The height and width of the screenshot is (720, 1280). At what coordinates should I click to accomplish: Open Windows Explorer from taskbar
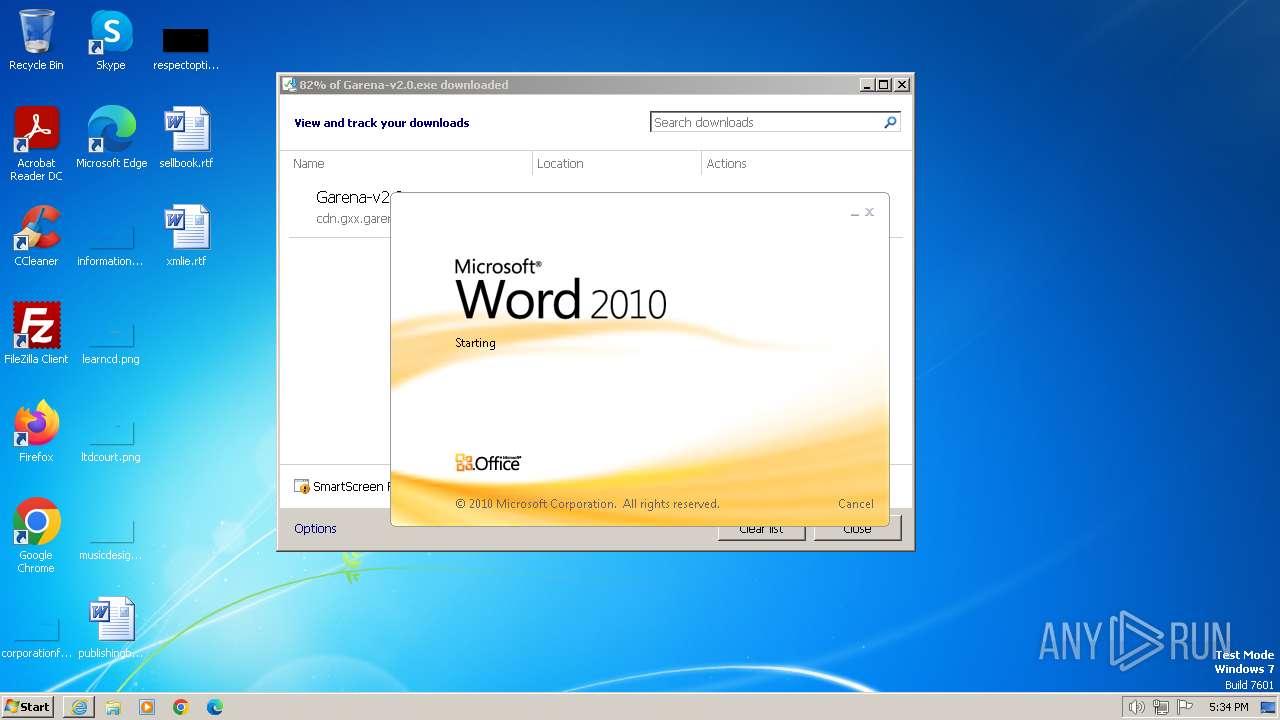(113, 707)
